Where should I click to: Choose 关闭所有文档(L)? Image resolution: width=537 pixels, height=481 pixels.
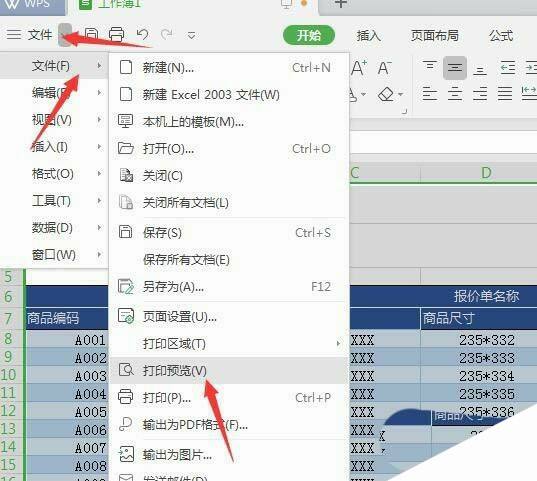[x=229, y=202]
